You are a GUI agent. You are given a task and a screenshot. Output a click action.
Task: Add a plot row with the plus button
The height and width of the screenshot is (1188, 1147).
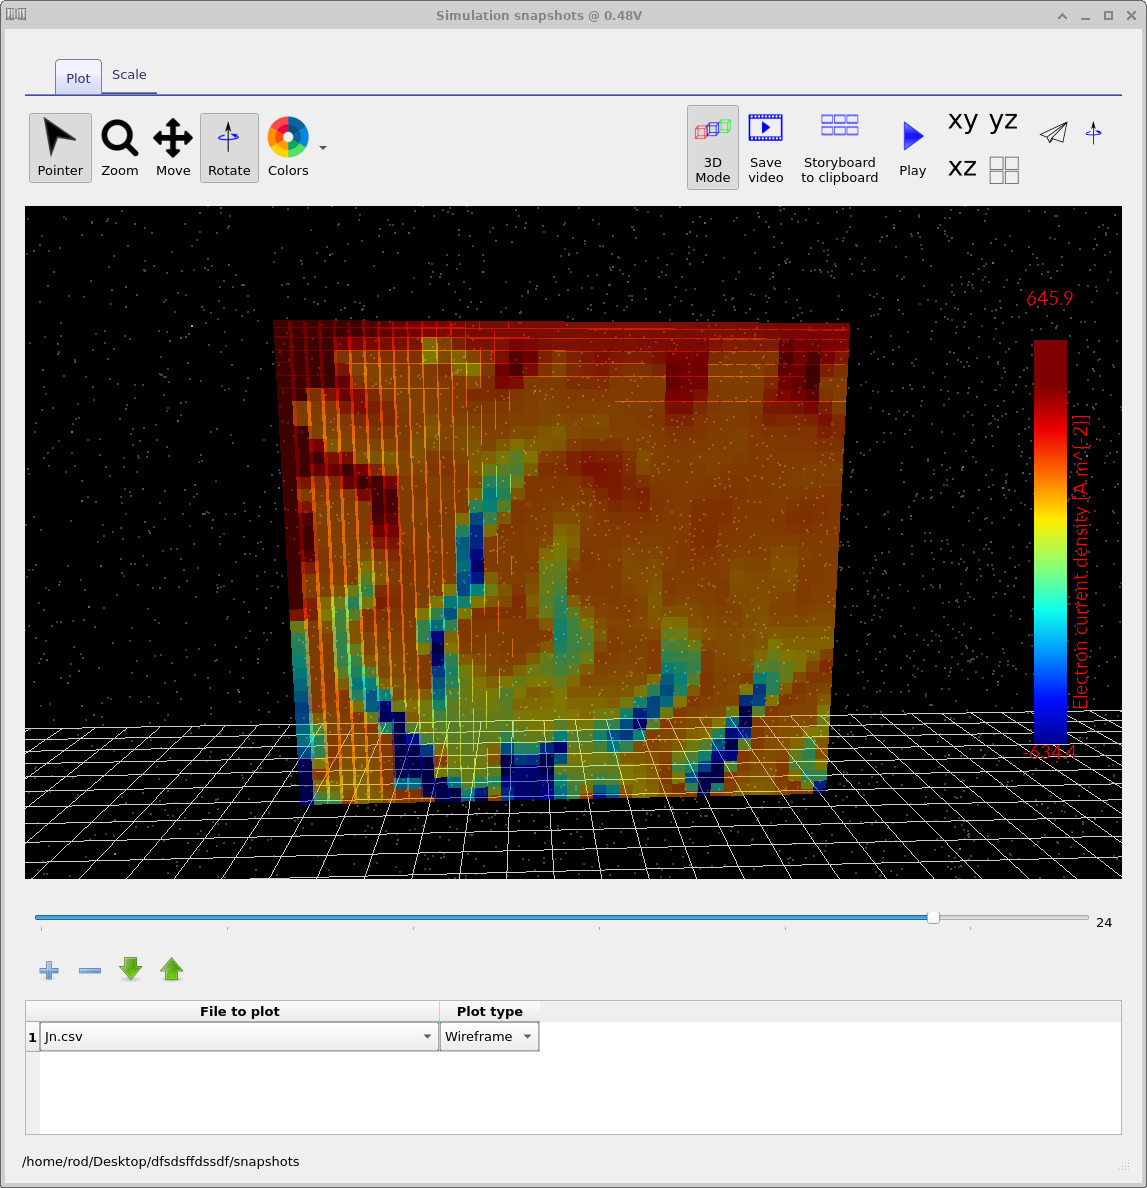click(48, 969)
